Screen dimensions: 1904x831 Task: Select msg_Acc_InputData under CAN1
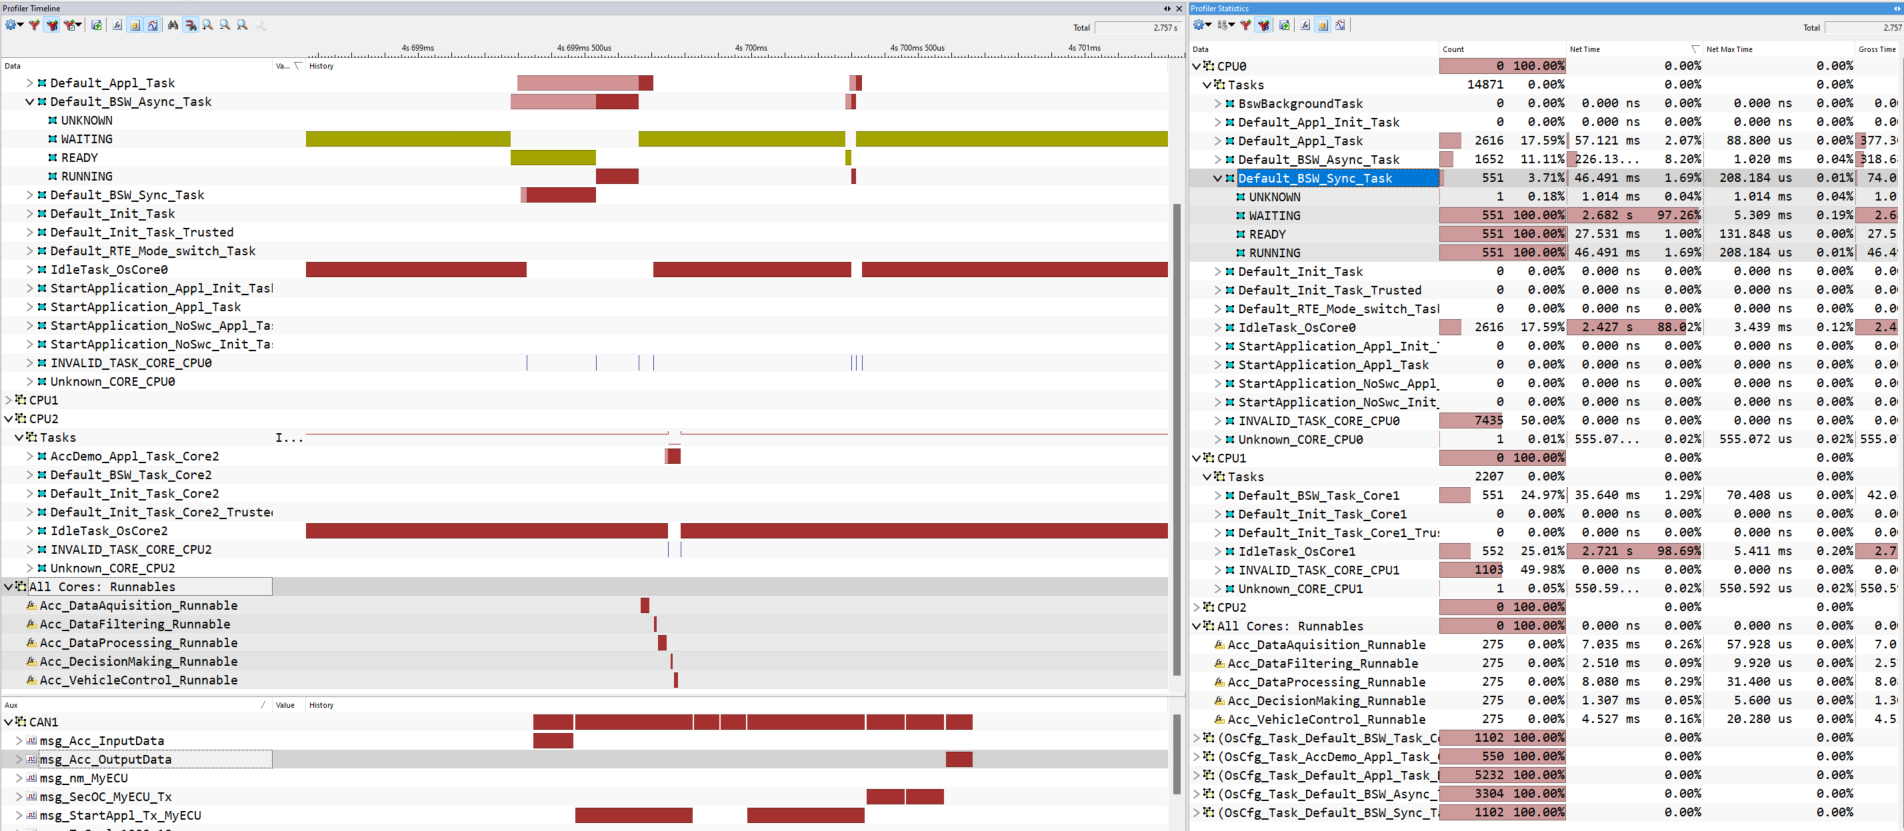pyautogui.click(x=101, y=741)
